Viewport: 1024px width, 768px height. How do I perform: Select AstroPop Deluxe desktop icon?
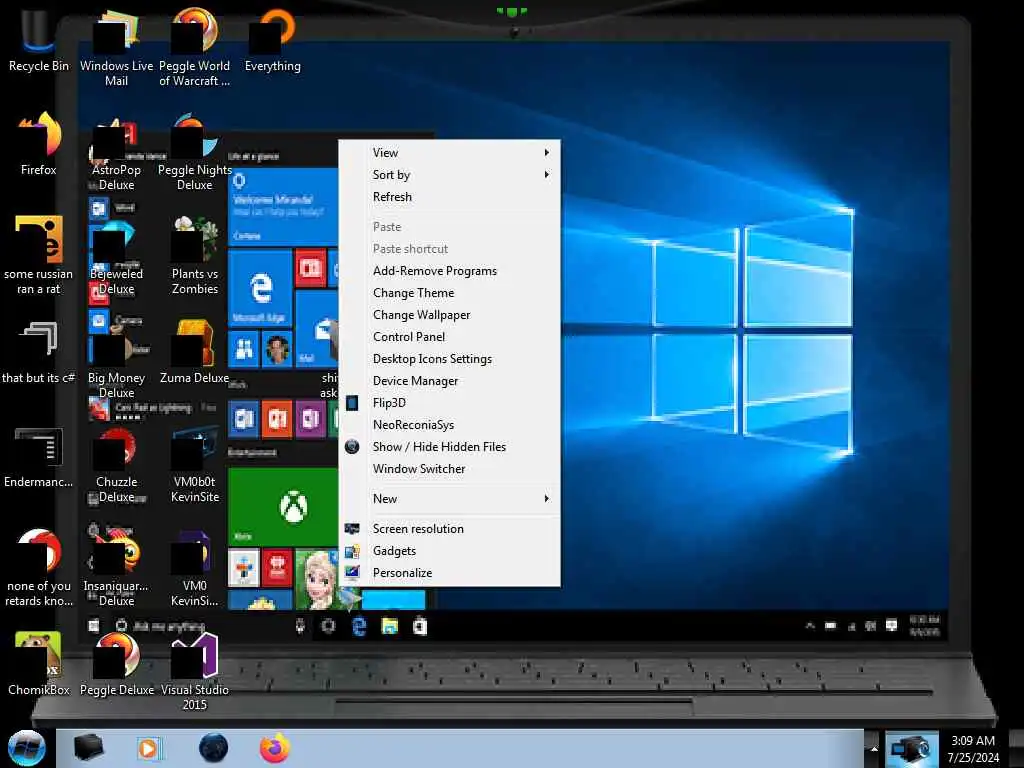[116, 152]
